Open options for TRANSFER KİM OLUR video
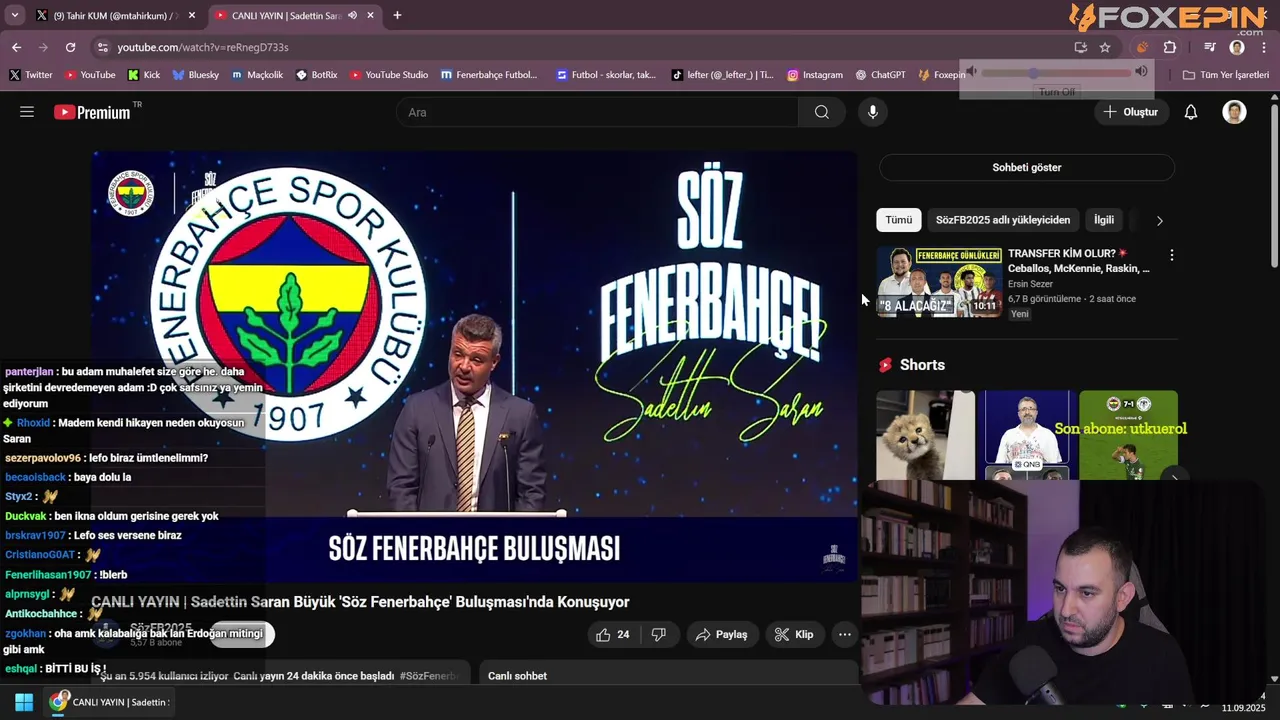 (x=1172, y=255)
